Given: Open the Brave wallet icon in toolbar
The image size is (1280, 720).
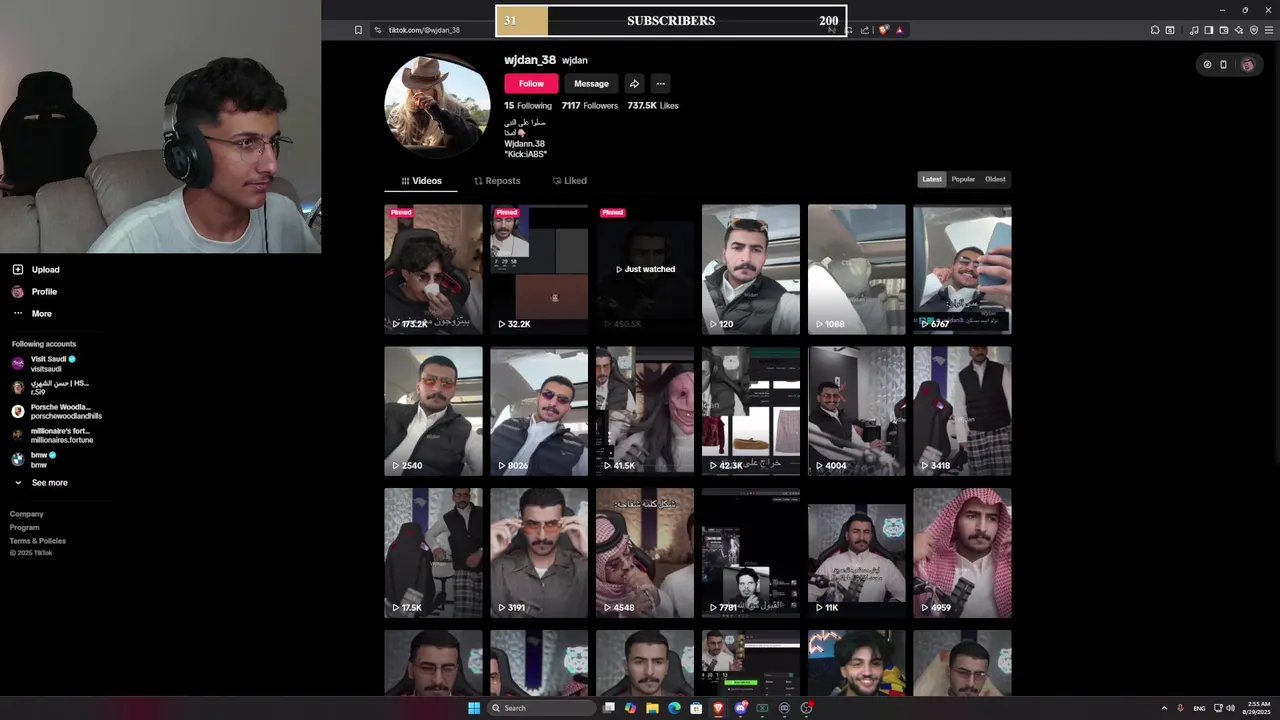Looking at the screenshot, I should point(1223,30).
